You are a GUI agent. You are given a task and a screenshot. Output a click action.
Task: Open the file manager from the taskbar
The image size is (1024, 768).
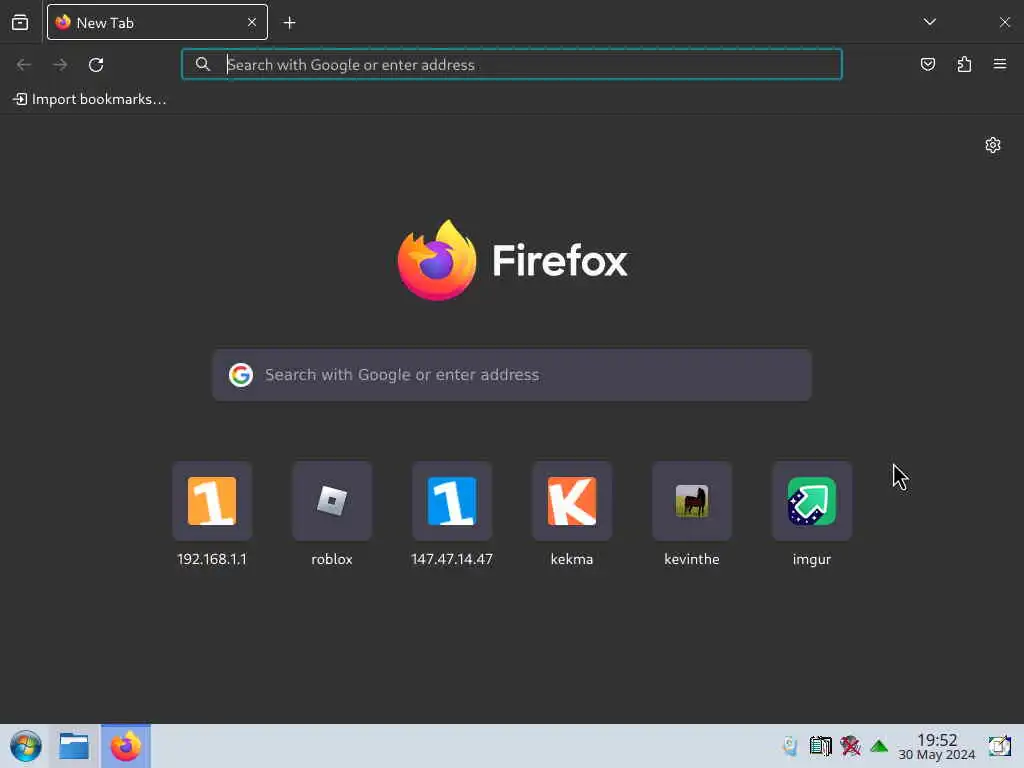coord(74,746)
